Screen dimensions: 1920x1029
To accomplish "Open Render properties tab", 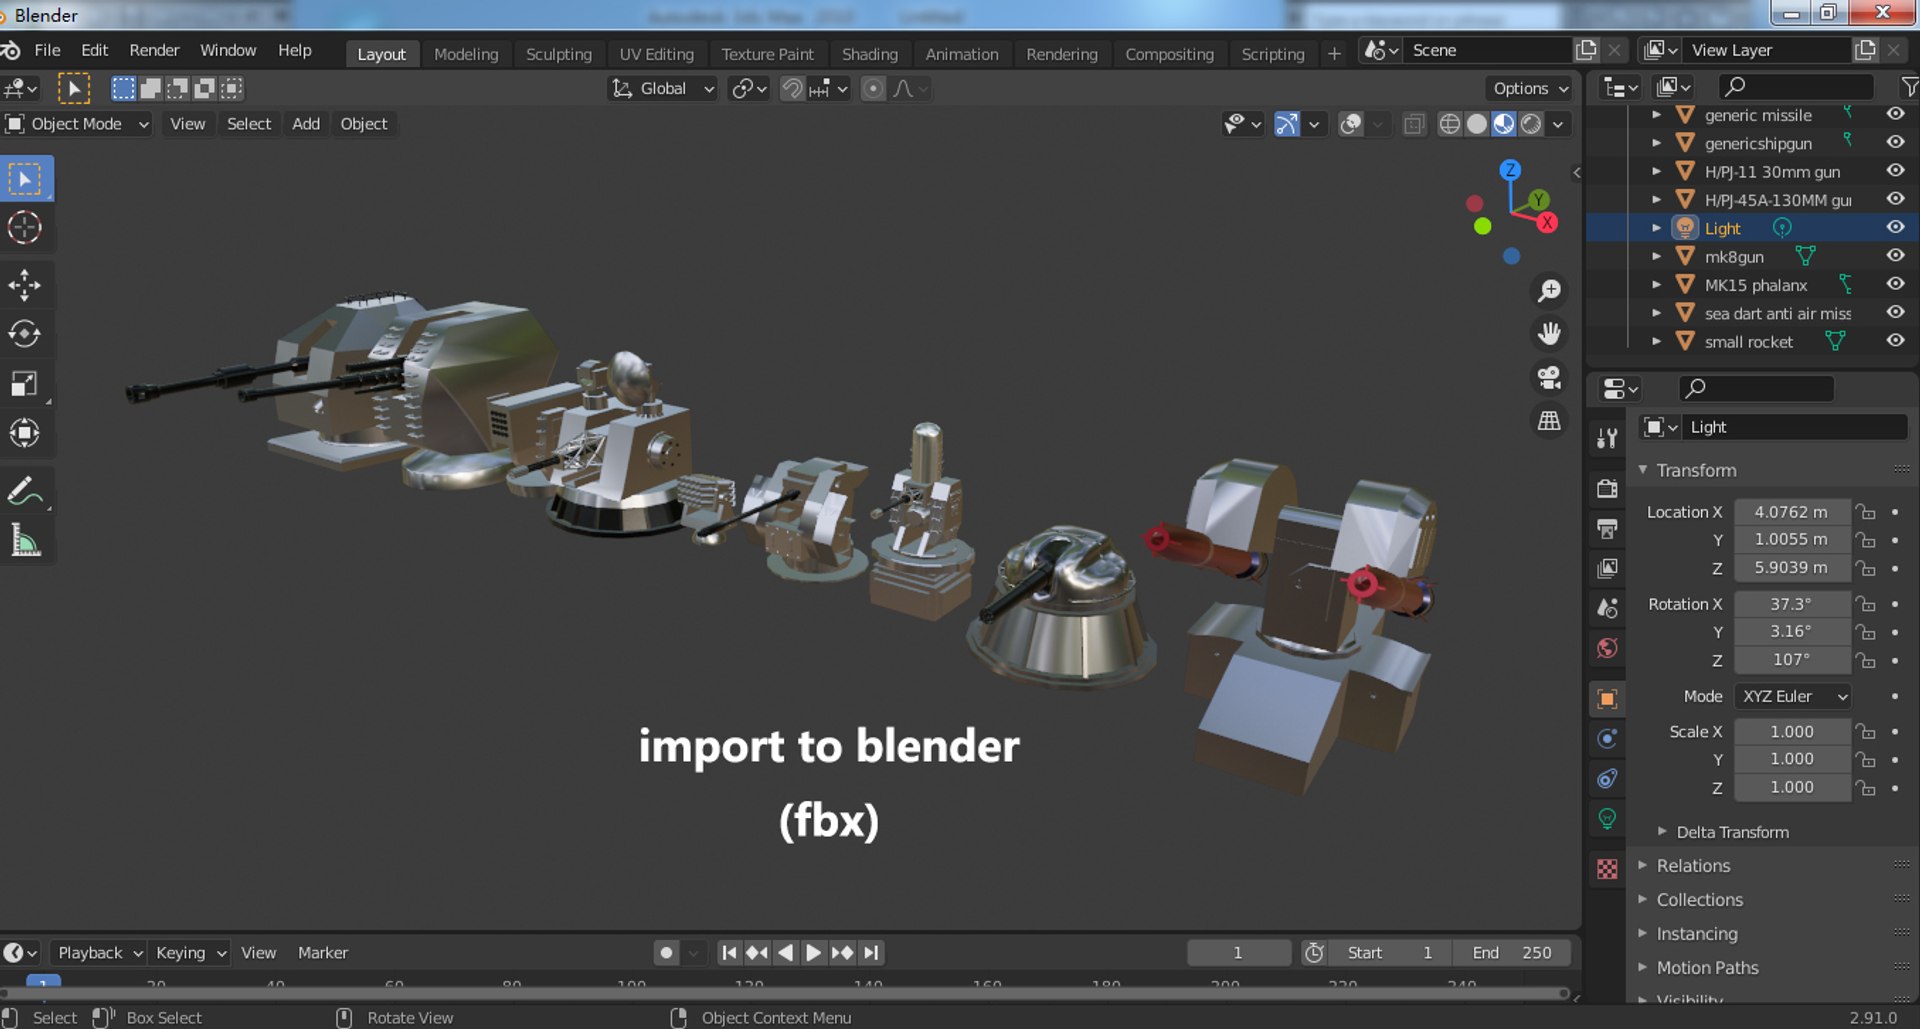I will pyautogui.click(x=1607, y=488).
